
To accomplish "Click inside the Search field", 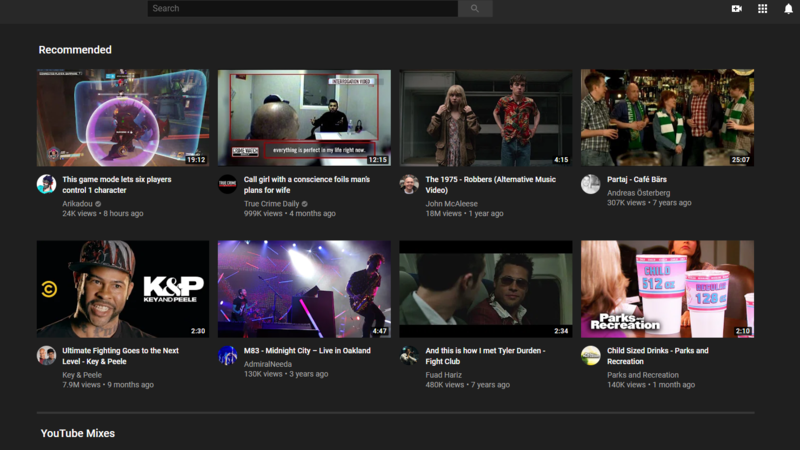I will pos(303,9).
